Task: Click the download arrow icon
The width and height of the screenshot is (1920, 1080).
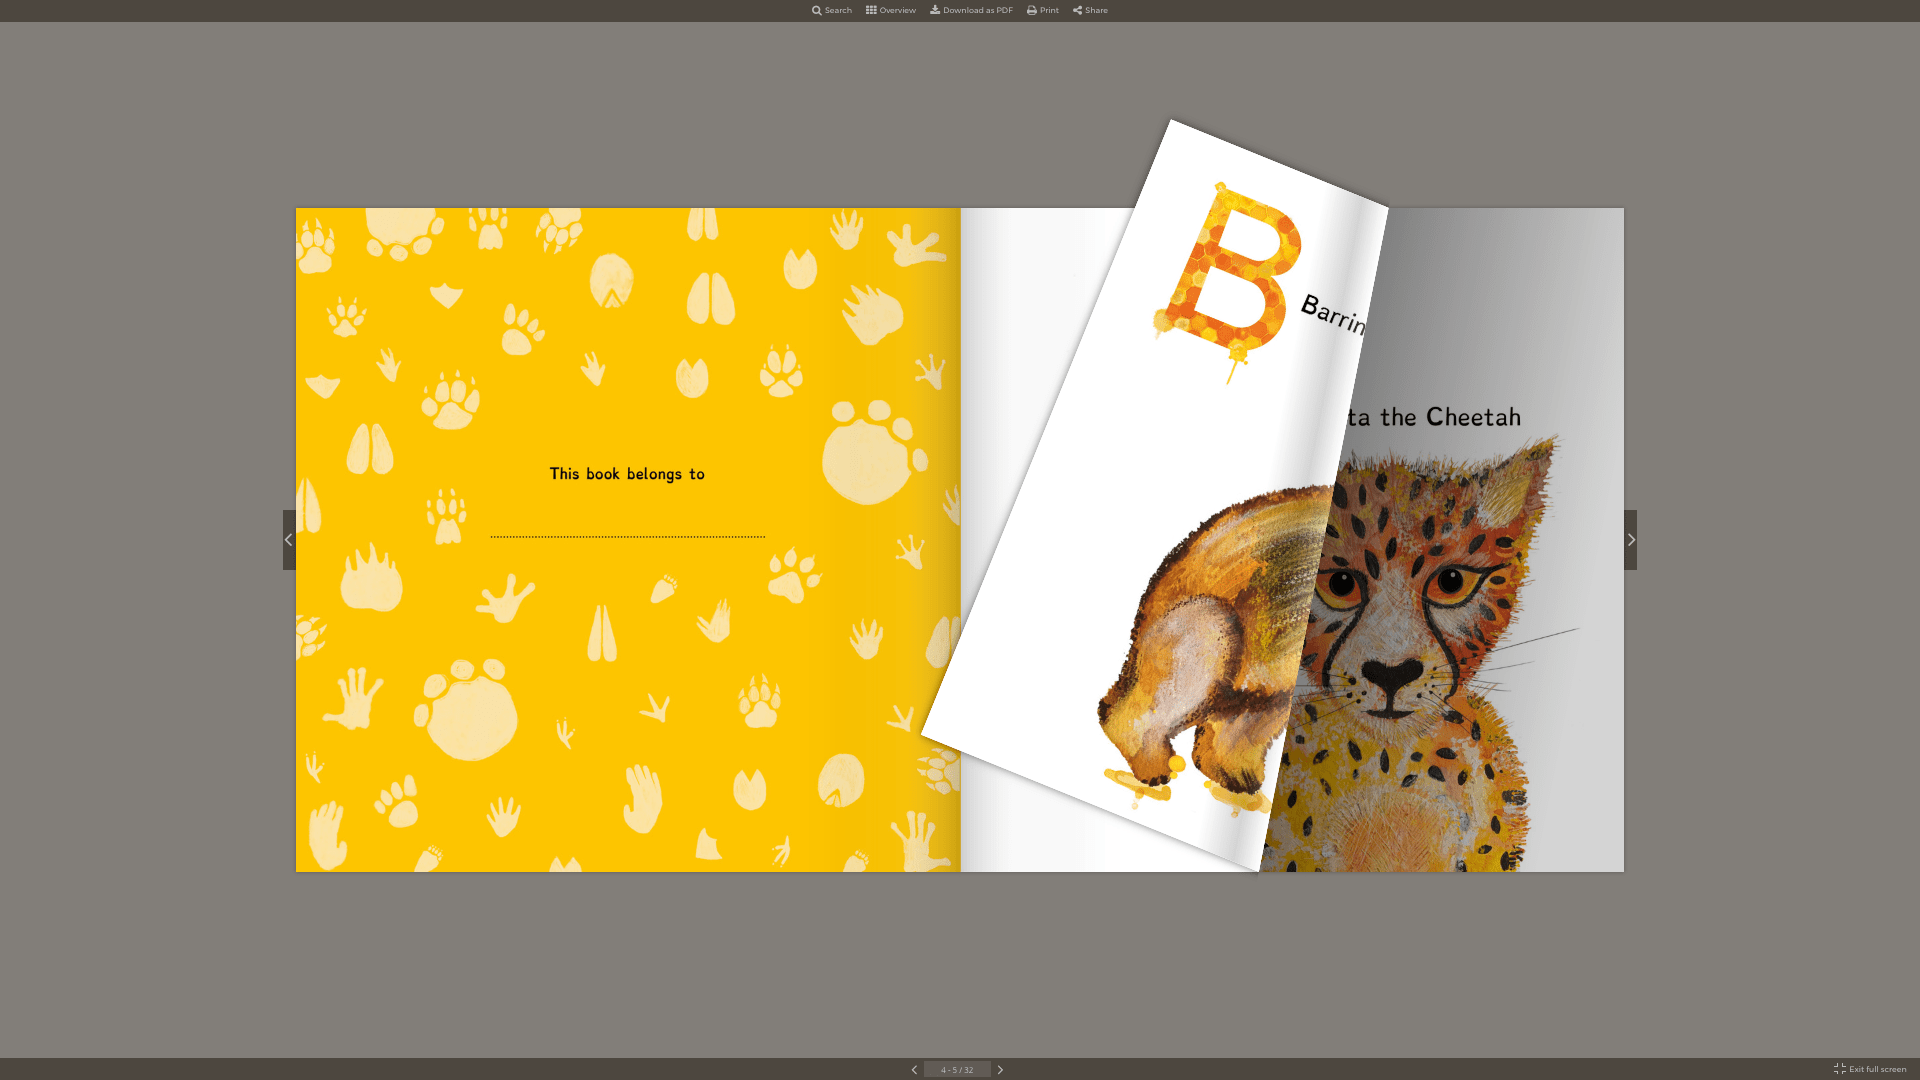Action: pyautogui.click(x=935, y=10)
